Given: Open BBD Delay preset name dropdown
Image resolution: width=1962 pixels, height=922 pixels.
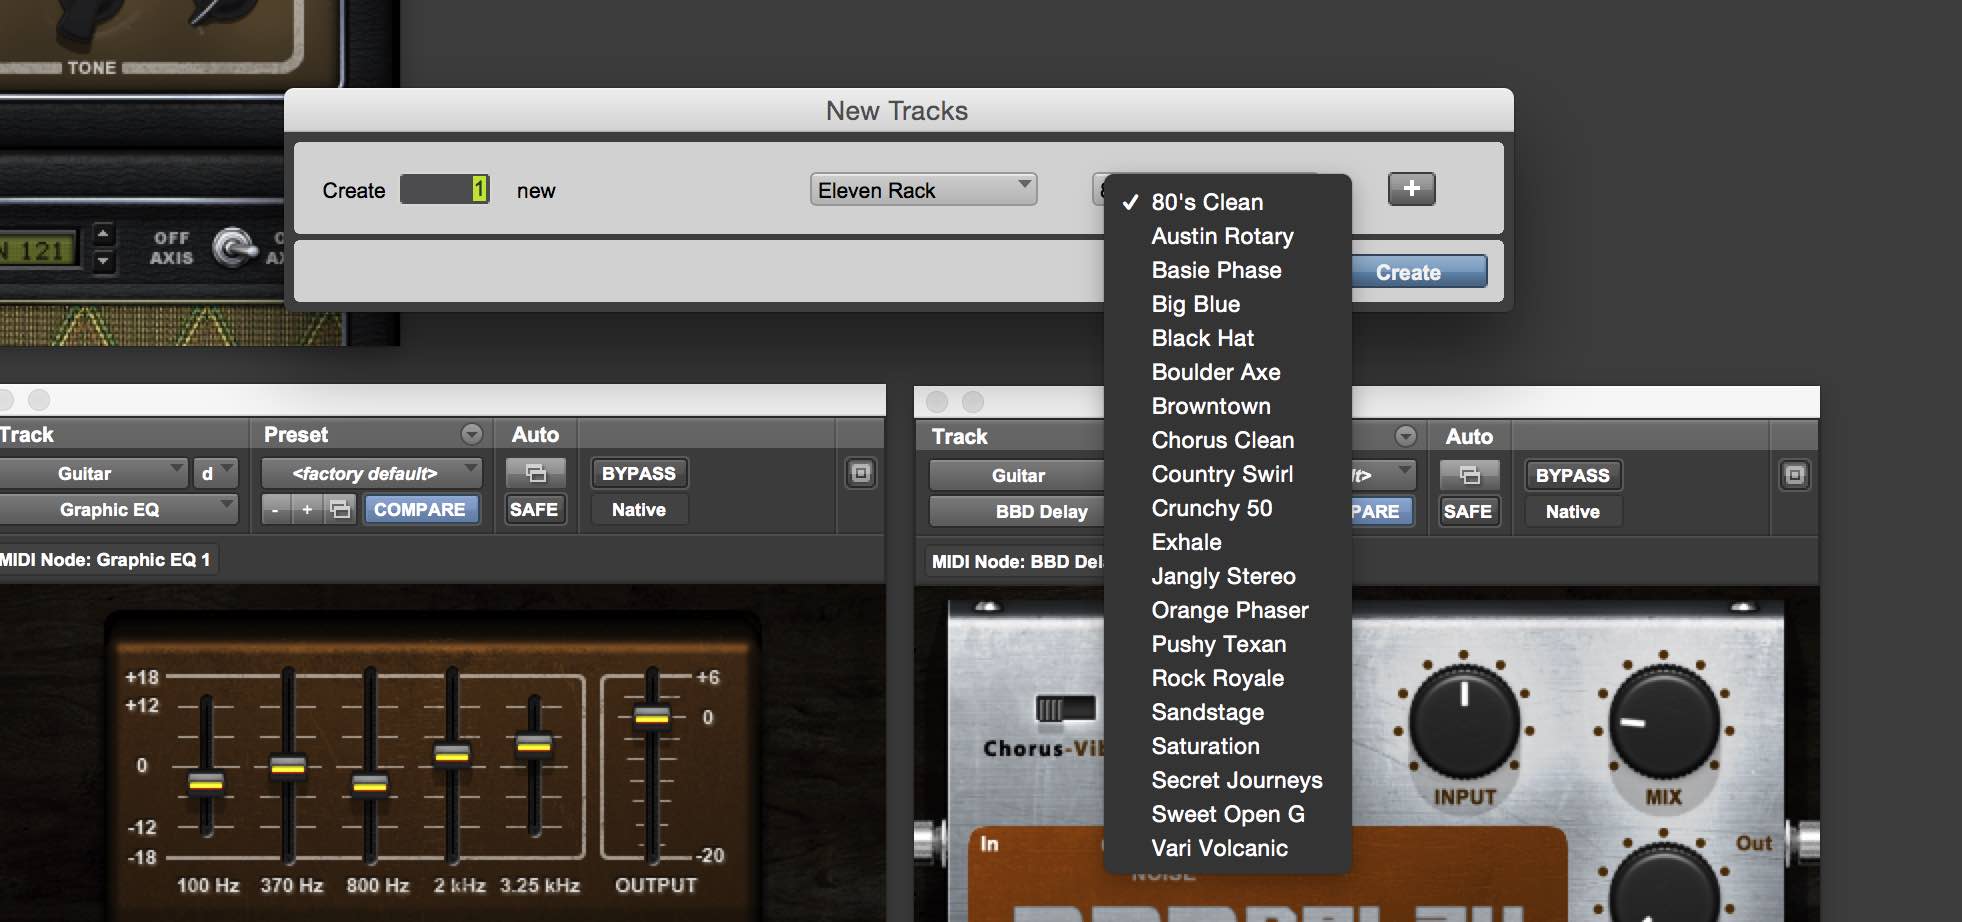Looking at the screenshot, I should pyautogui.click(x=1384, y=475).
